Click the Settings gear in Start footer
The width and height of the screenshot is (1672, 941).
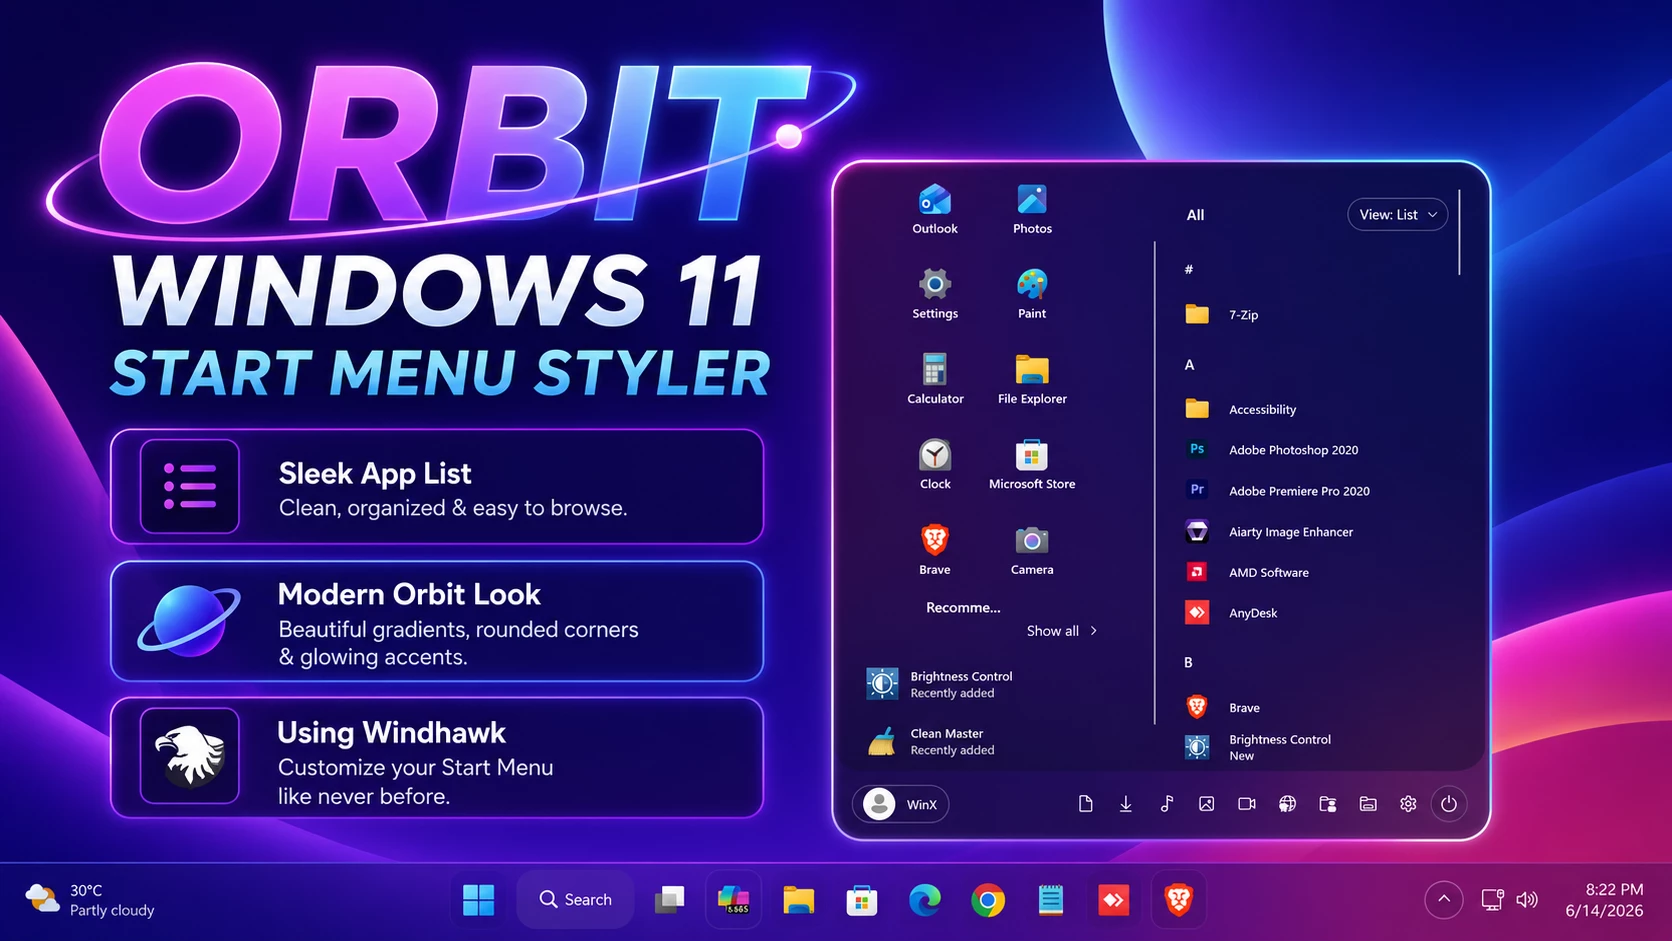point(1408,804)
